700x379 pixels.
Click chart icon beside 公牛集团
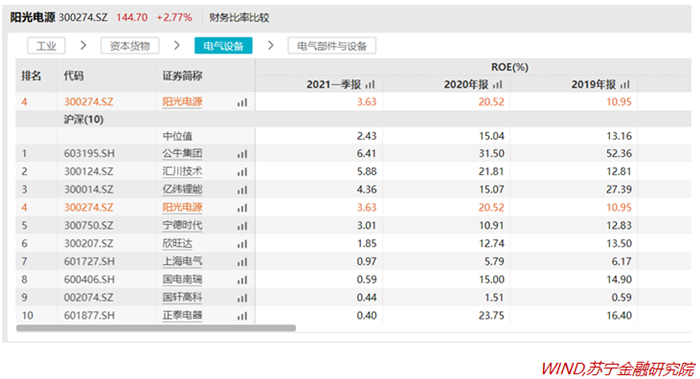242,154
